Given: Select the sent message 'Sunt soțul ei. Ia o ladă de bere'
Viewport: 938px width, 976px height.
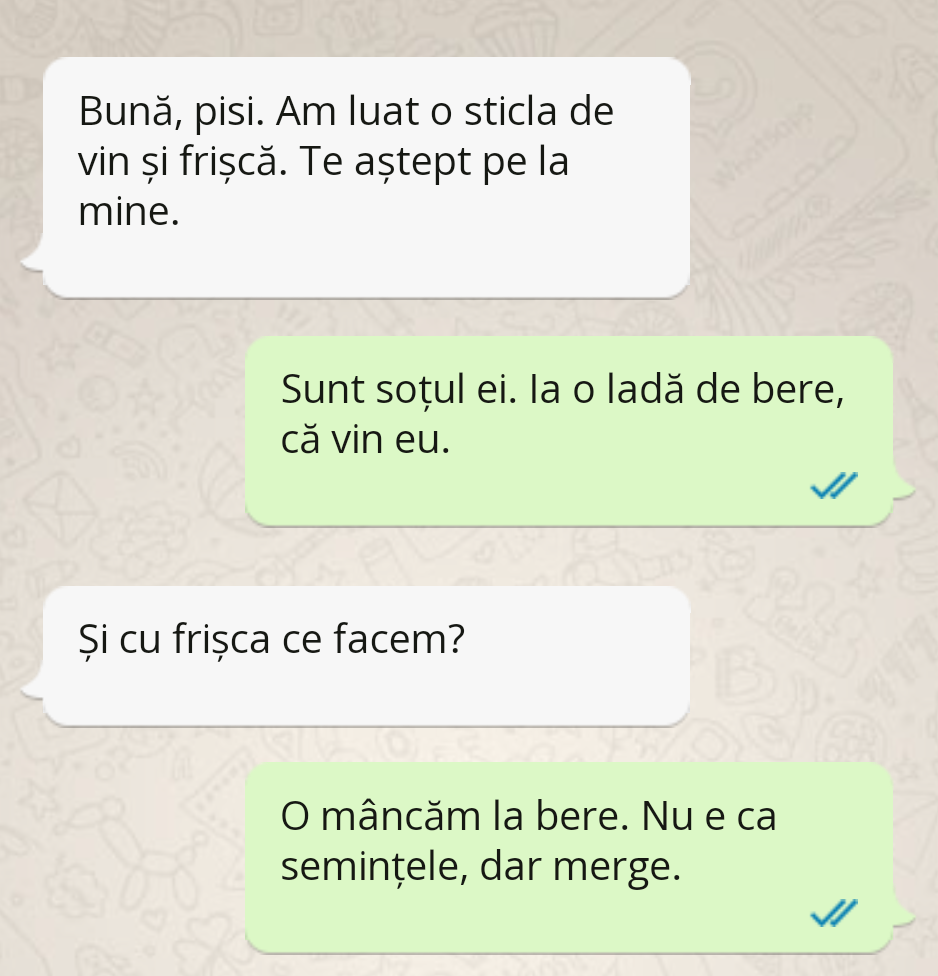Looking at the screenshot, I should click(569, 431).
